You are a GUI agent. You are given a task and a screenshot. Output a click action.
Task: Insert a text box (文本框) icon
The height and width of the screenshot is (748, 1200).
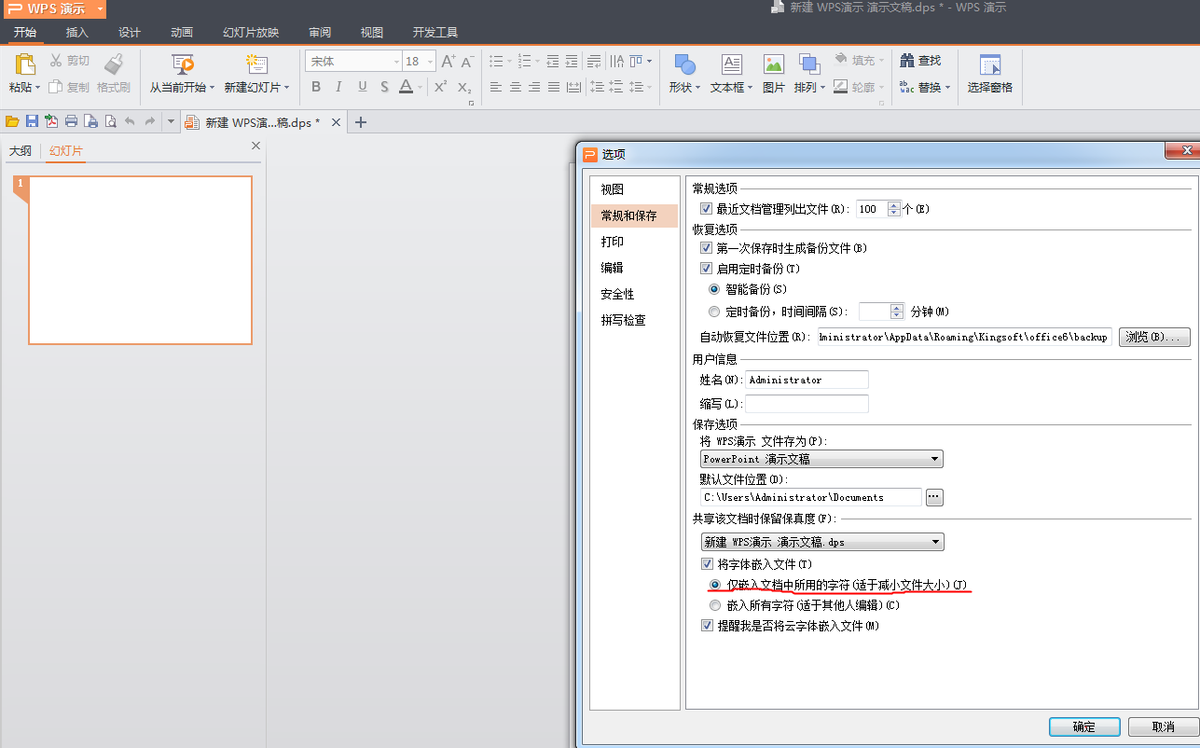[x=732, y=65]
